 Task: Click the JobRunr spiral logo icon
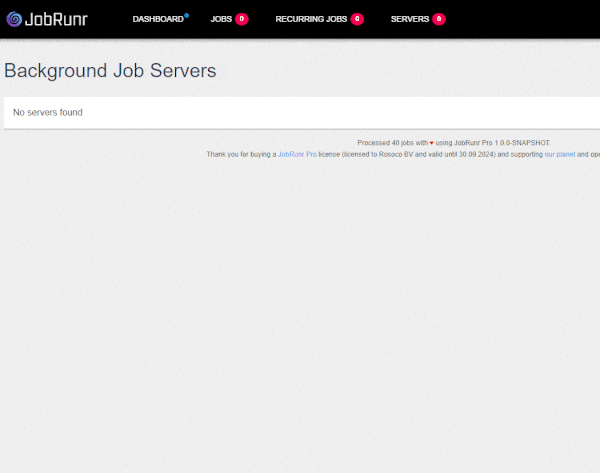[14, 19]
